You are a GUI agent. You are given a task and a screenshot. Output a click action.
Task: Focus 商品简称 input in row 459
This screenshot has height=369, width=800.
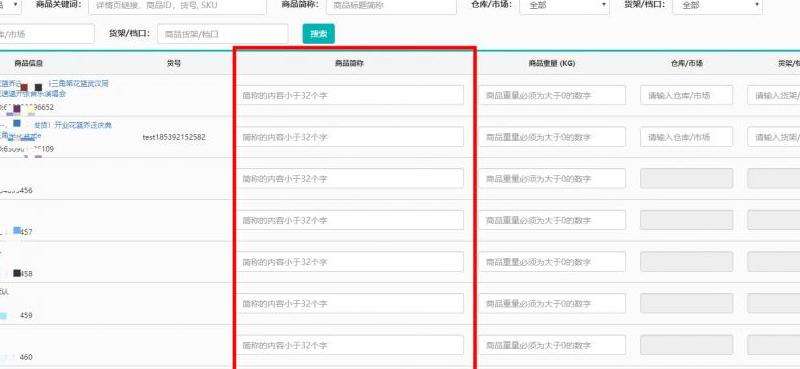350,304
